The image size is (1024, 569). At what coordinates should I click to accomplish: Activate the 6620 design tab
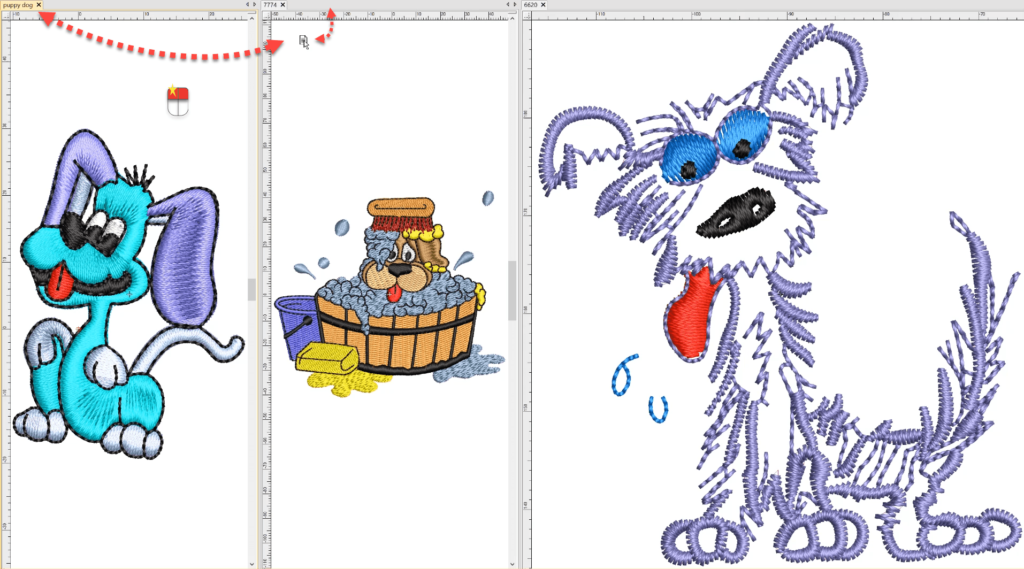(x=530, y=5)
